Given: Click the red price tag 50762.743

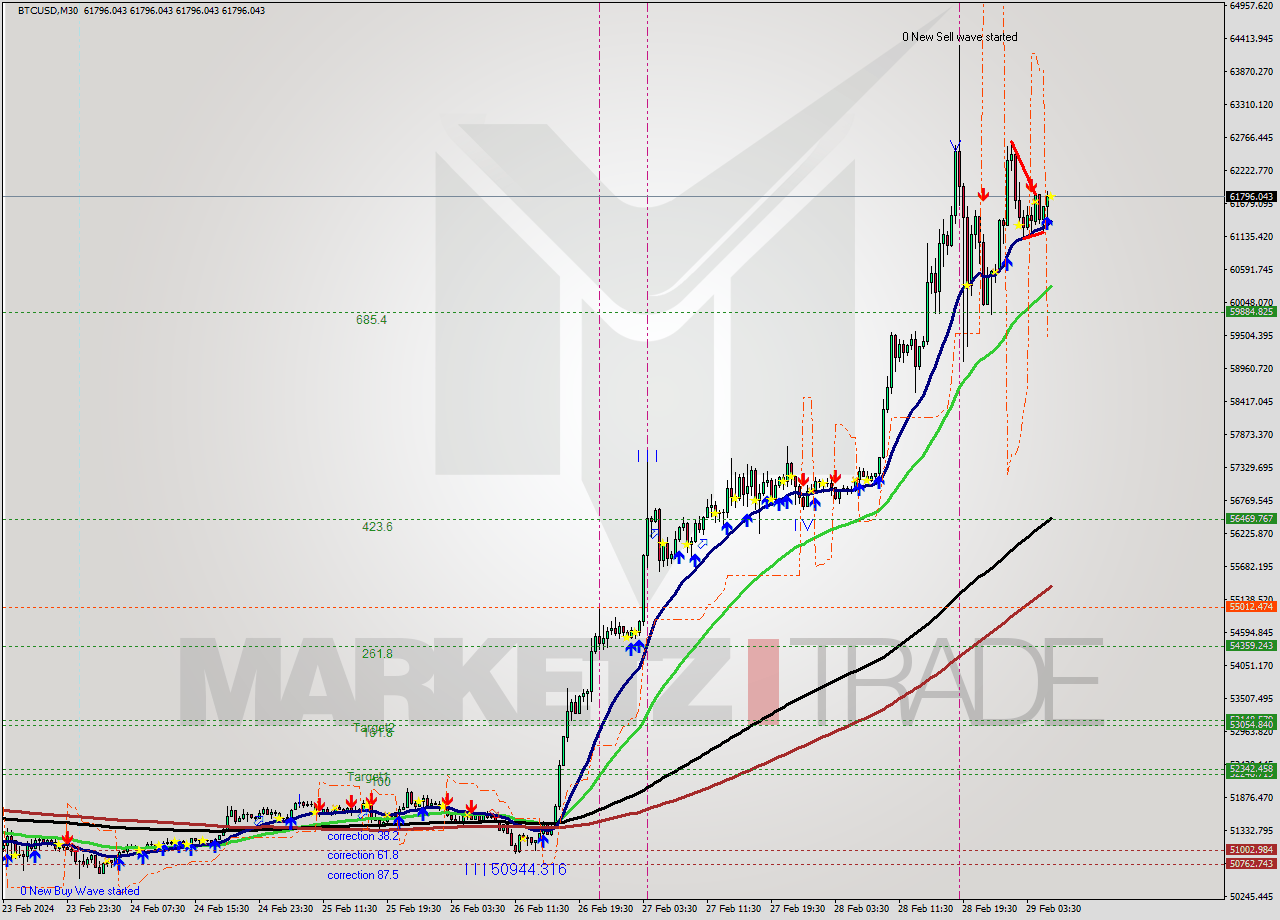Looking at the screenshot, I should [x=1250, y=864].
